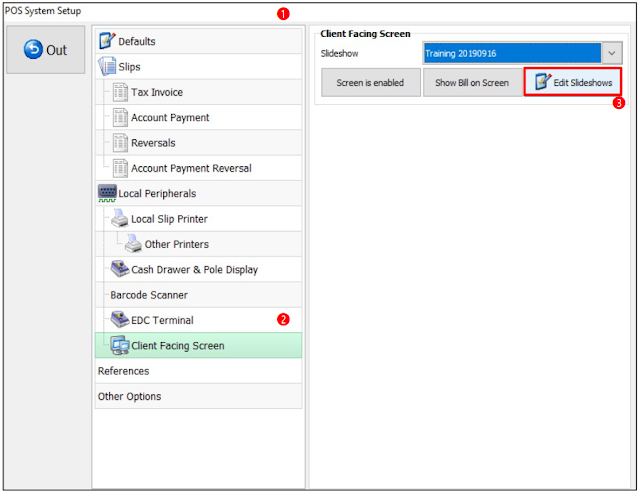Click the Local Peripherals port icon
This screenshot has height=493, width=640.
coord(107,193)
